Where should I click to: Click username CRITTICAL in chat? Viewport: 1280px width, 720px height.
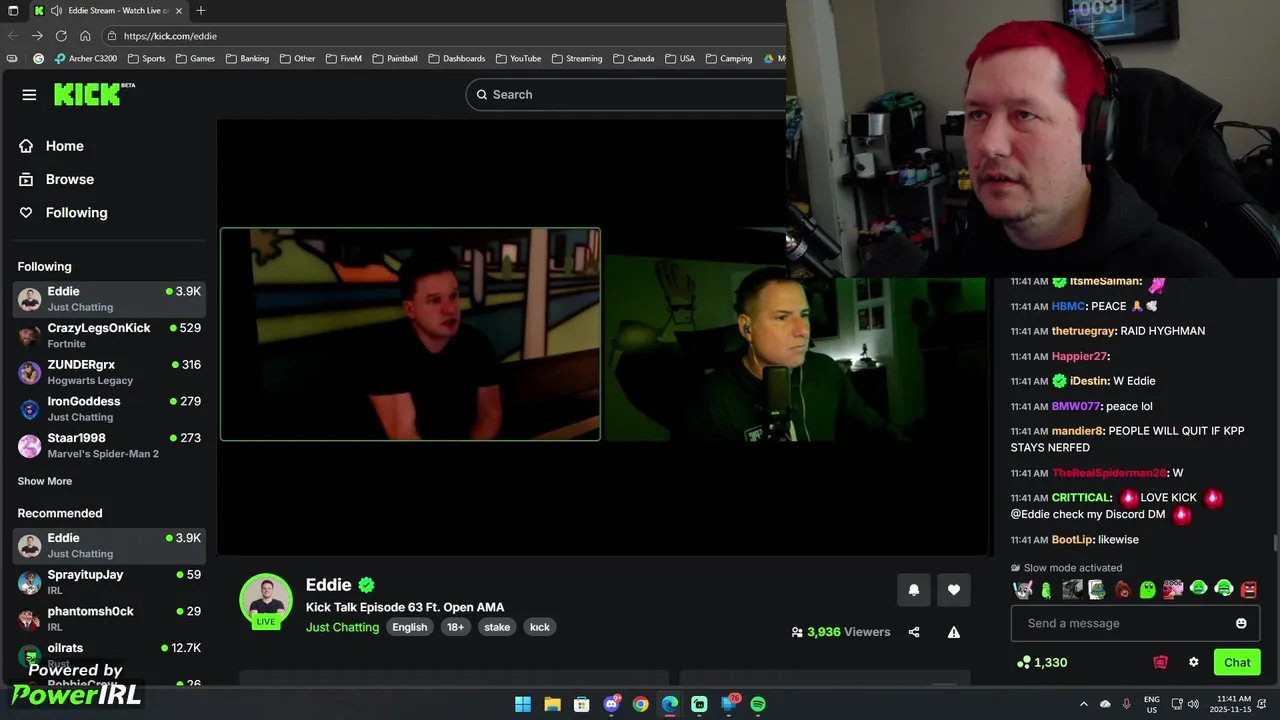[x=1080, y=497]
